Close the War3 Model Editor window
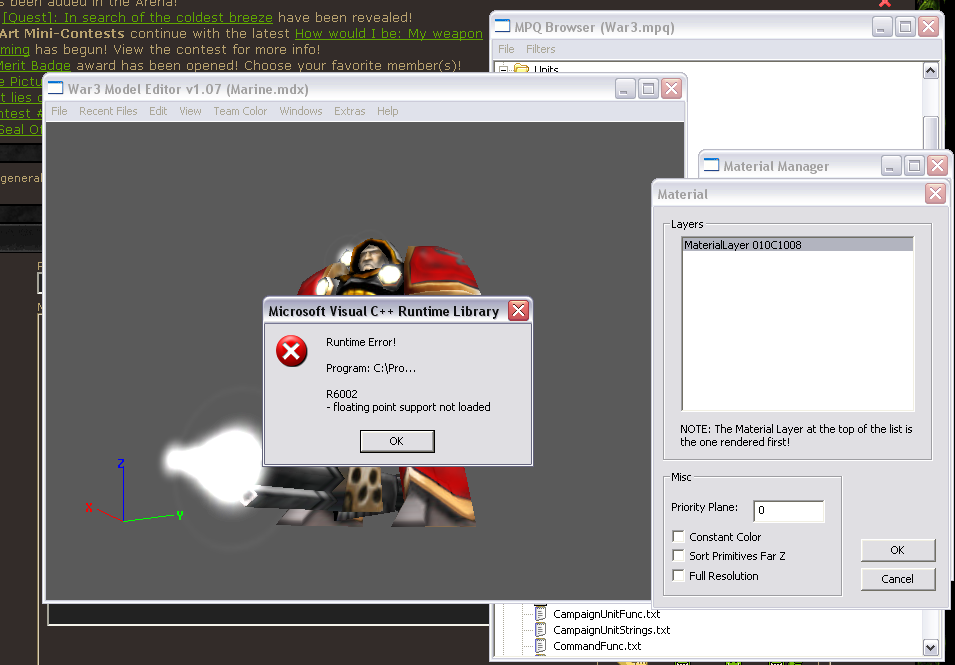955x665 pixels. (671, 88)
